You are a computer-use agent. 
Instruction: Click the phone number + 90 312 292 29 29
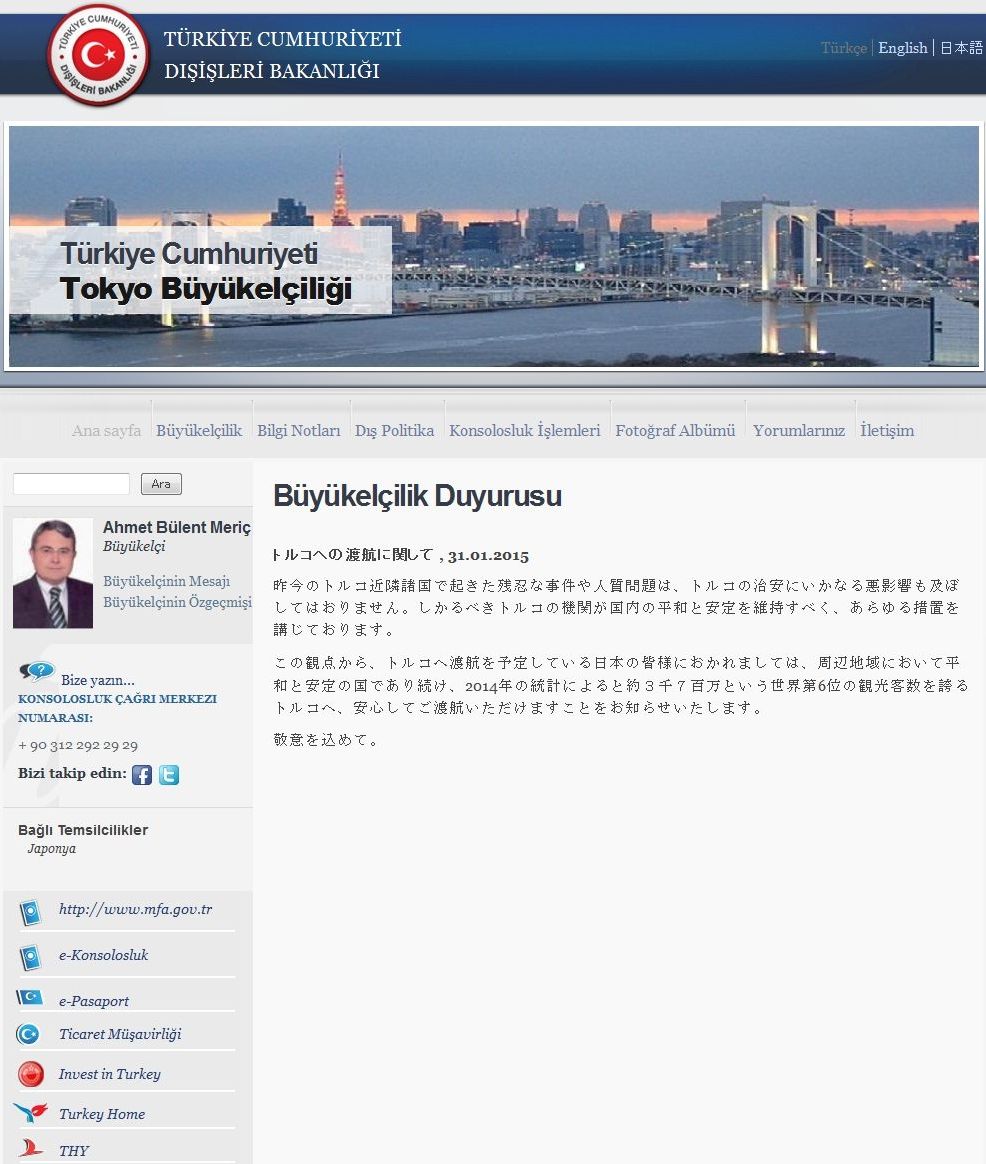78,745
